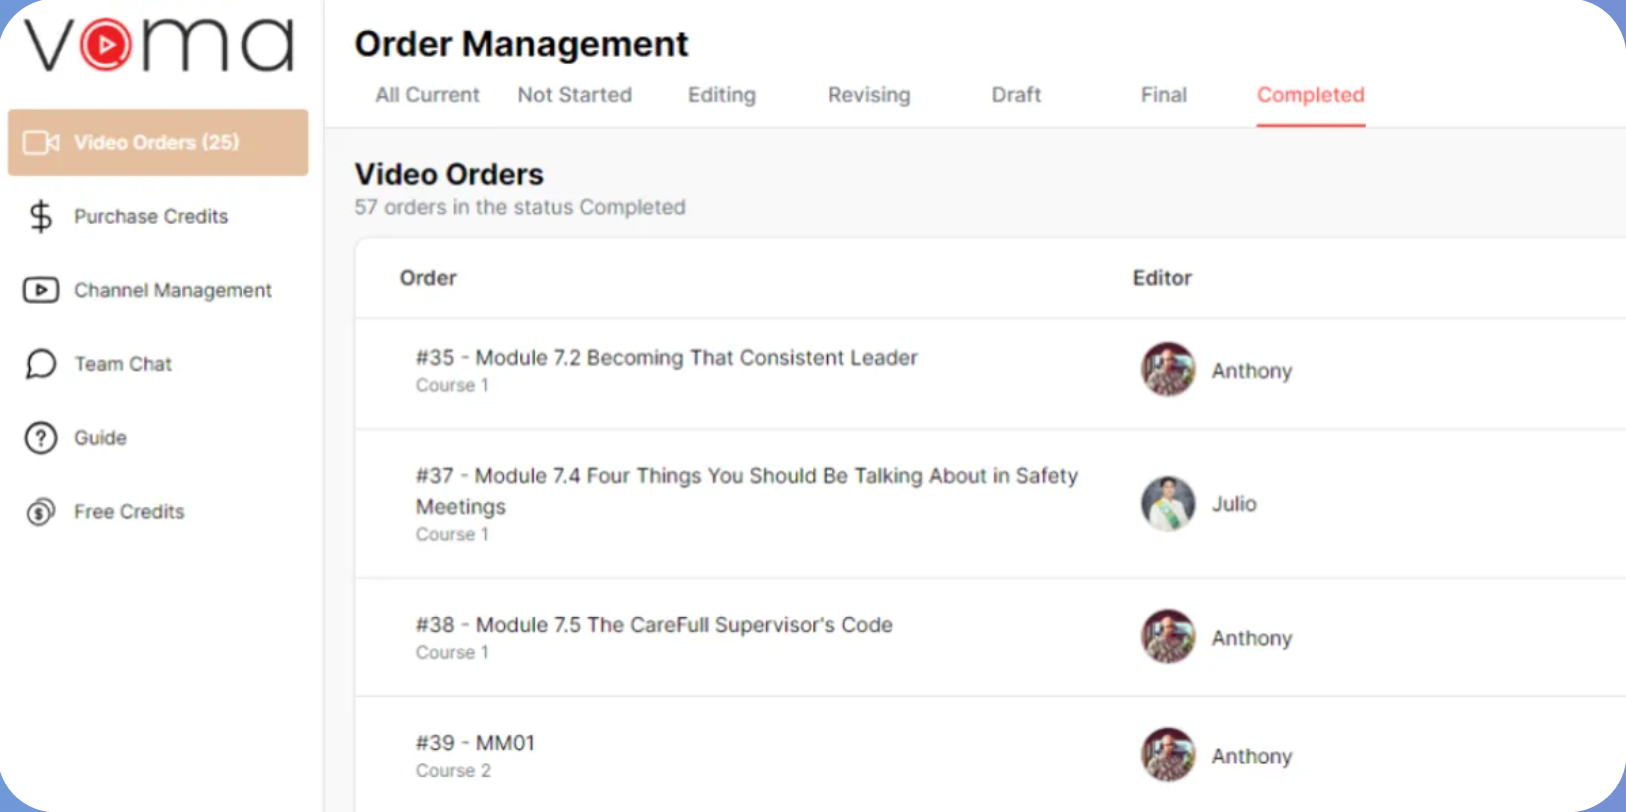The image size is (1626, 812).
Task: Click Julio's avatar on order #37
Action: [1168, 504]
